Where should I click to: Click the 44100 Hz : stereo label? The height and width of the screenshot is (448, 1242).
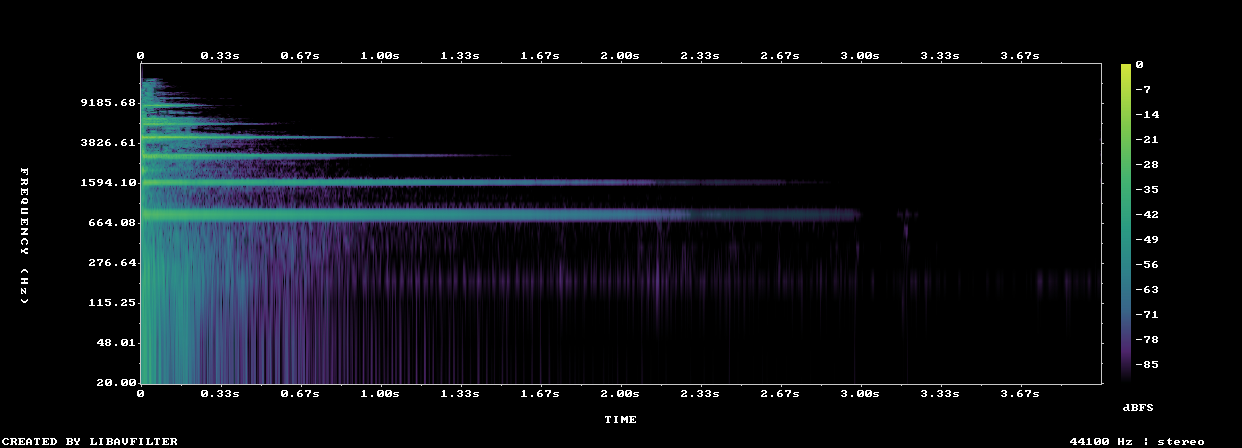[x=1137, y=441]
